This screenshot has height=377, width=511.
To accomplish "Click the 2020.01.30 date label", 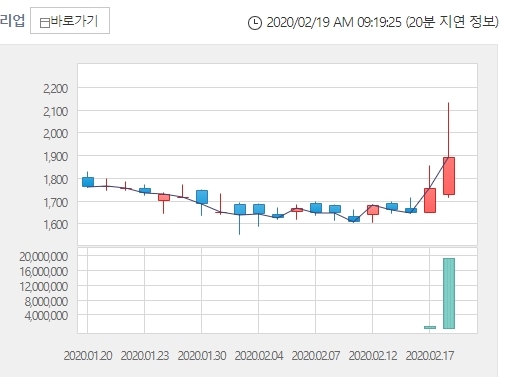I will (x=202, y=356).
